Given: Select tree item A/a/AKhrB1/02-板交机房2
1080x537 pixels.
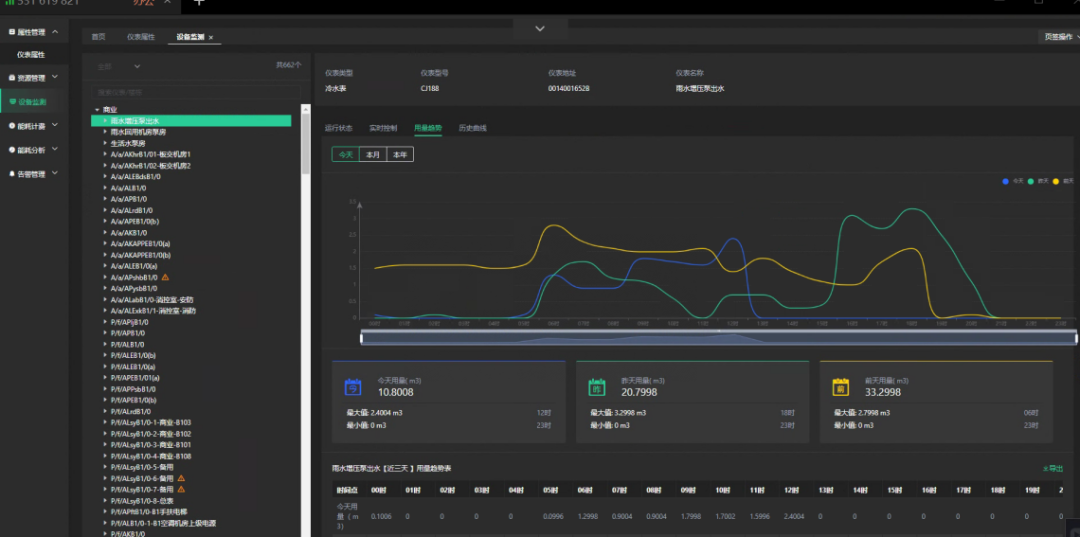Looking at the screenshot, I should [150, 165].
